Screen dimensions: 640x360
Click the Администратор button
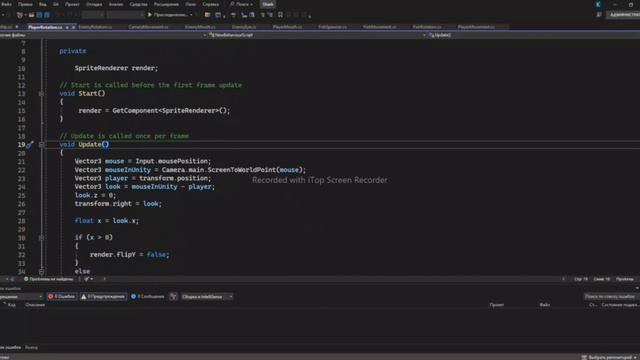coord(623,15)
